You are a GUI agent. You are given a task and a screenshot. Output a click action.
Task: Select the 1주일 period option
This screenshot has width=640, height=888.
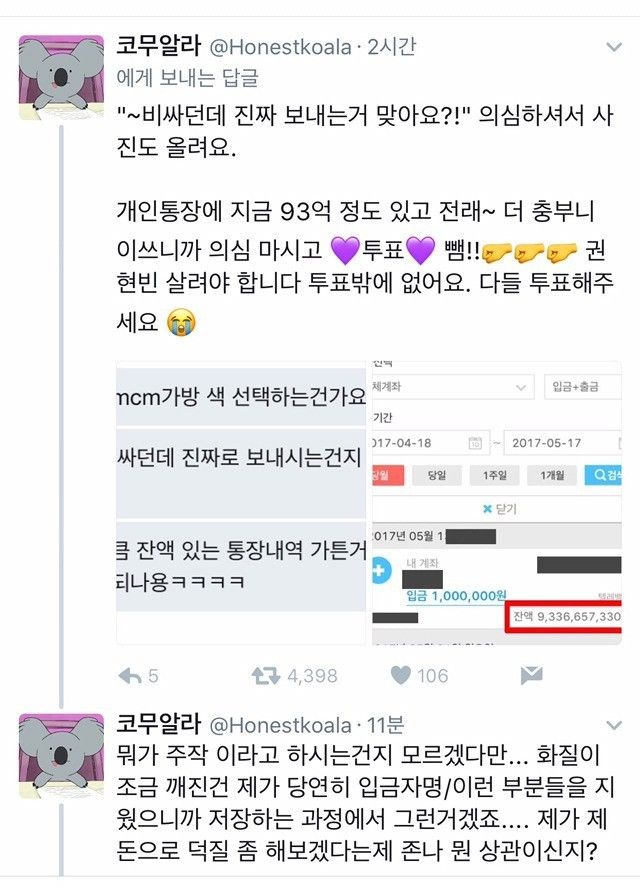coord(494,475)
